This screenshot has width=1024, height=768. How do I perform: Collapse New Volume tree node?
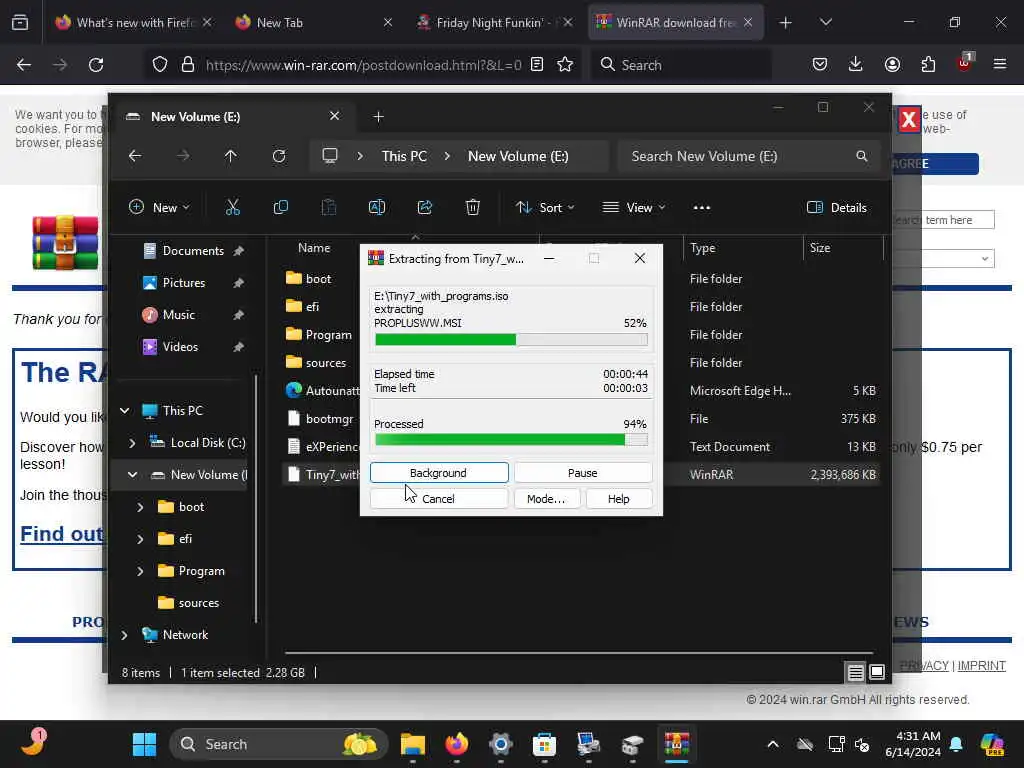coord(133,475)
